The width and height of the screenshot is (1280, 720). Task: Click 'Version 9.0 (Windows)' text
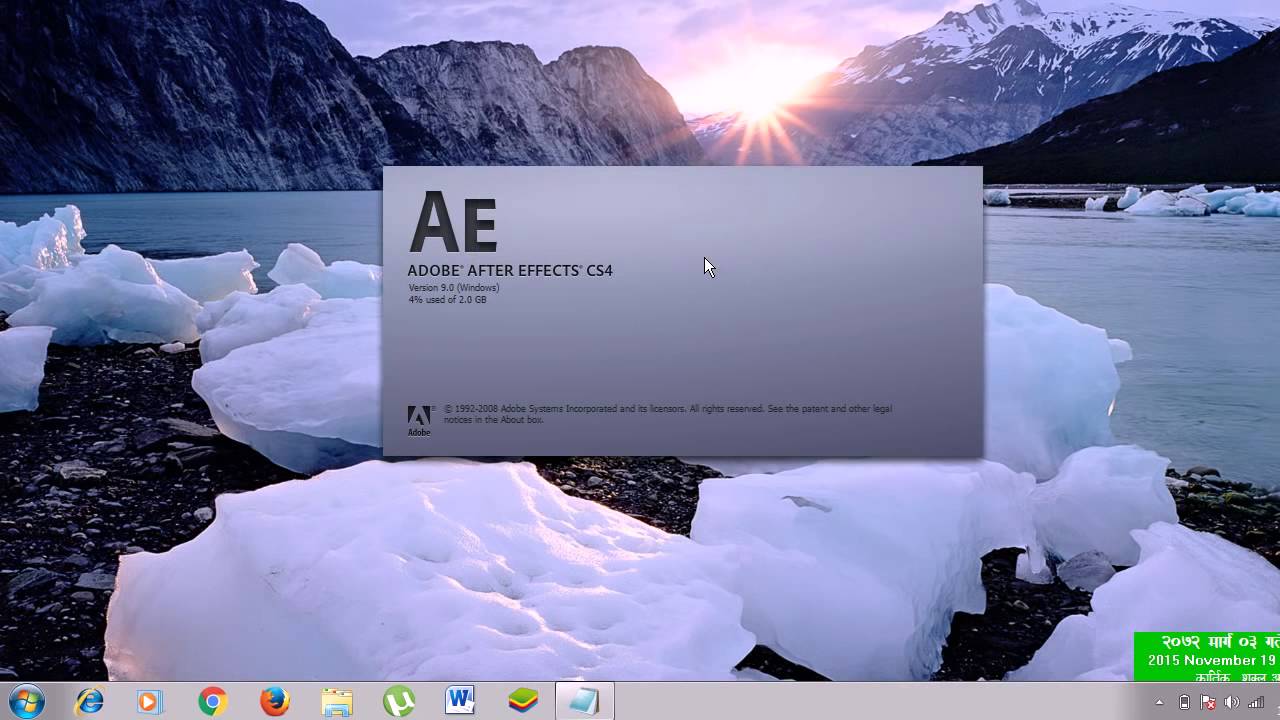(454, 288)
